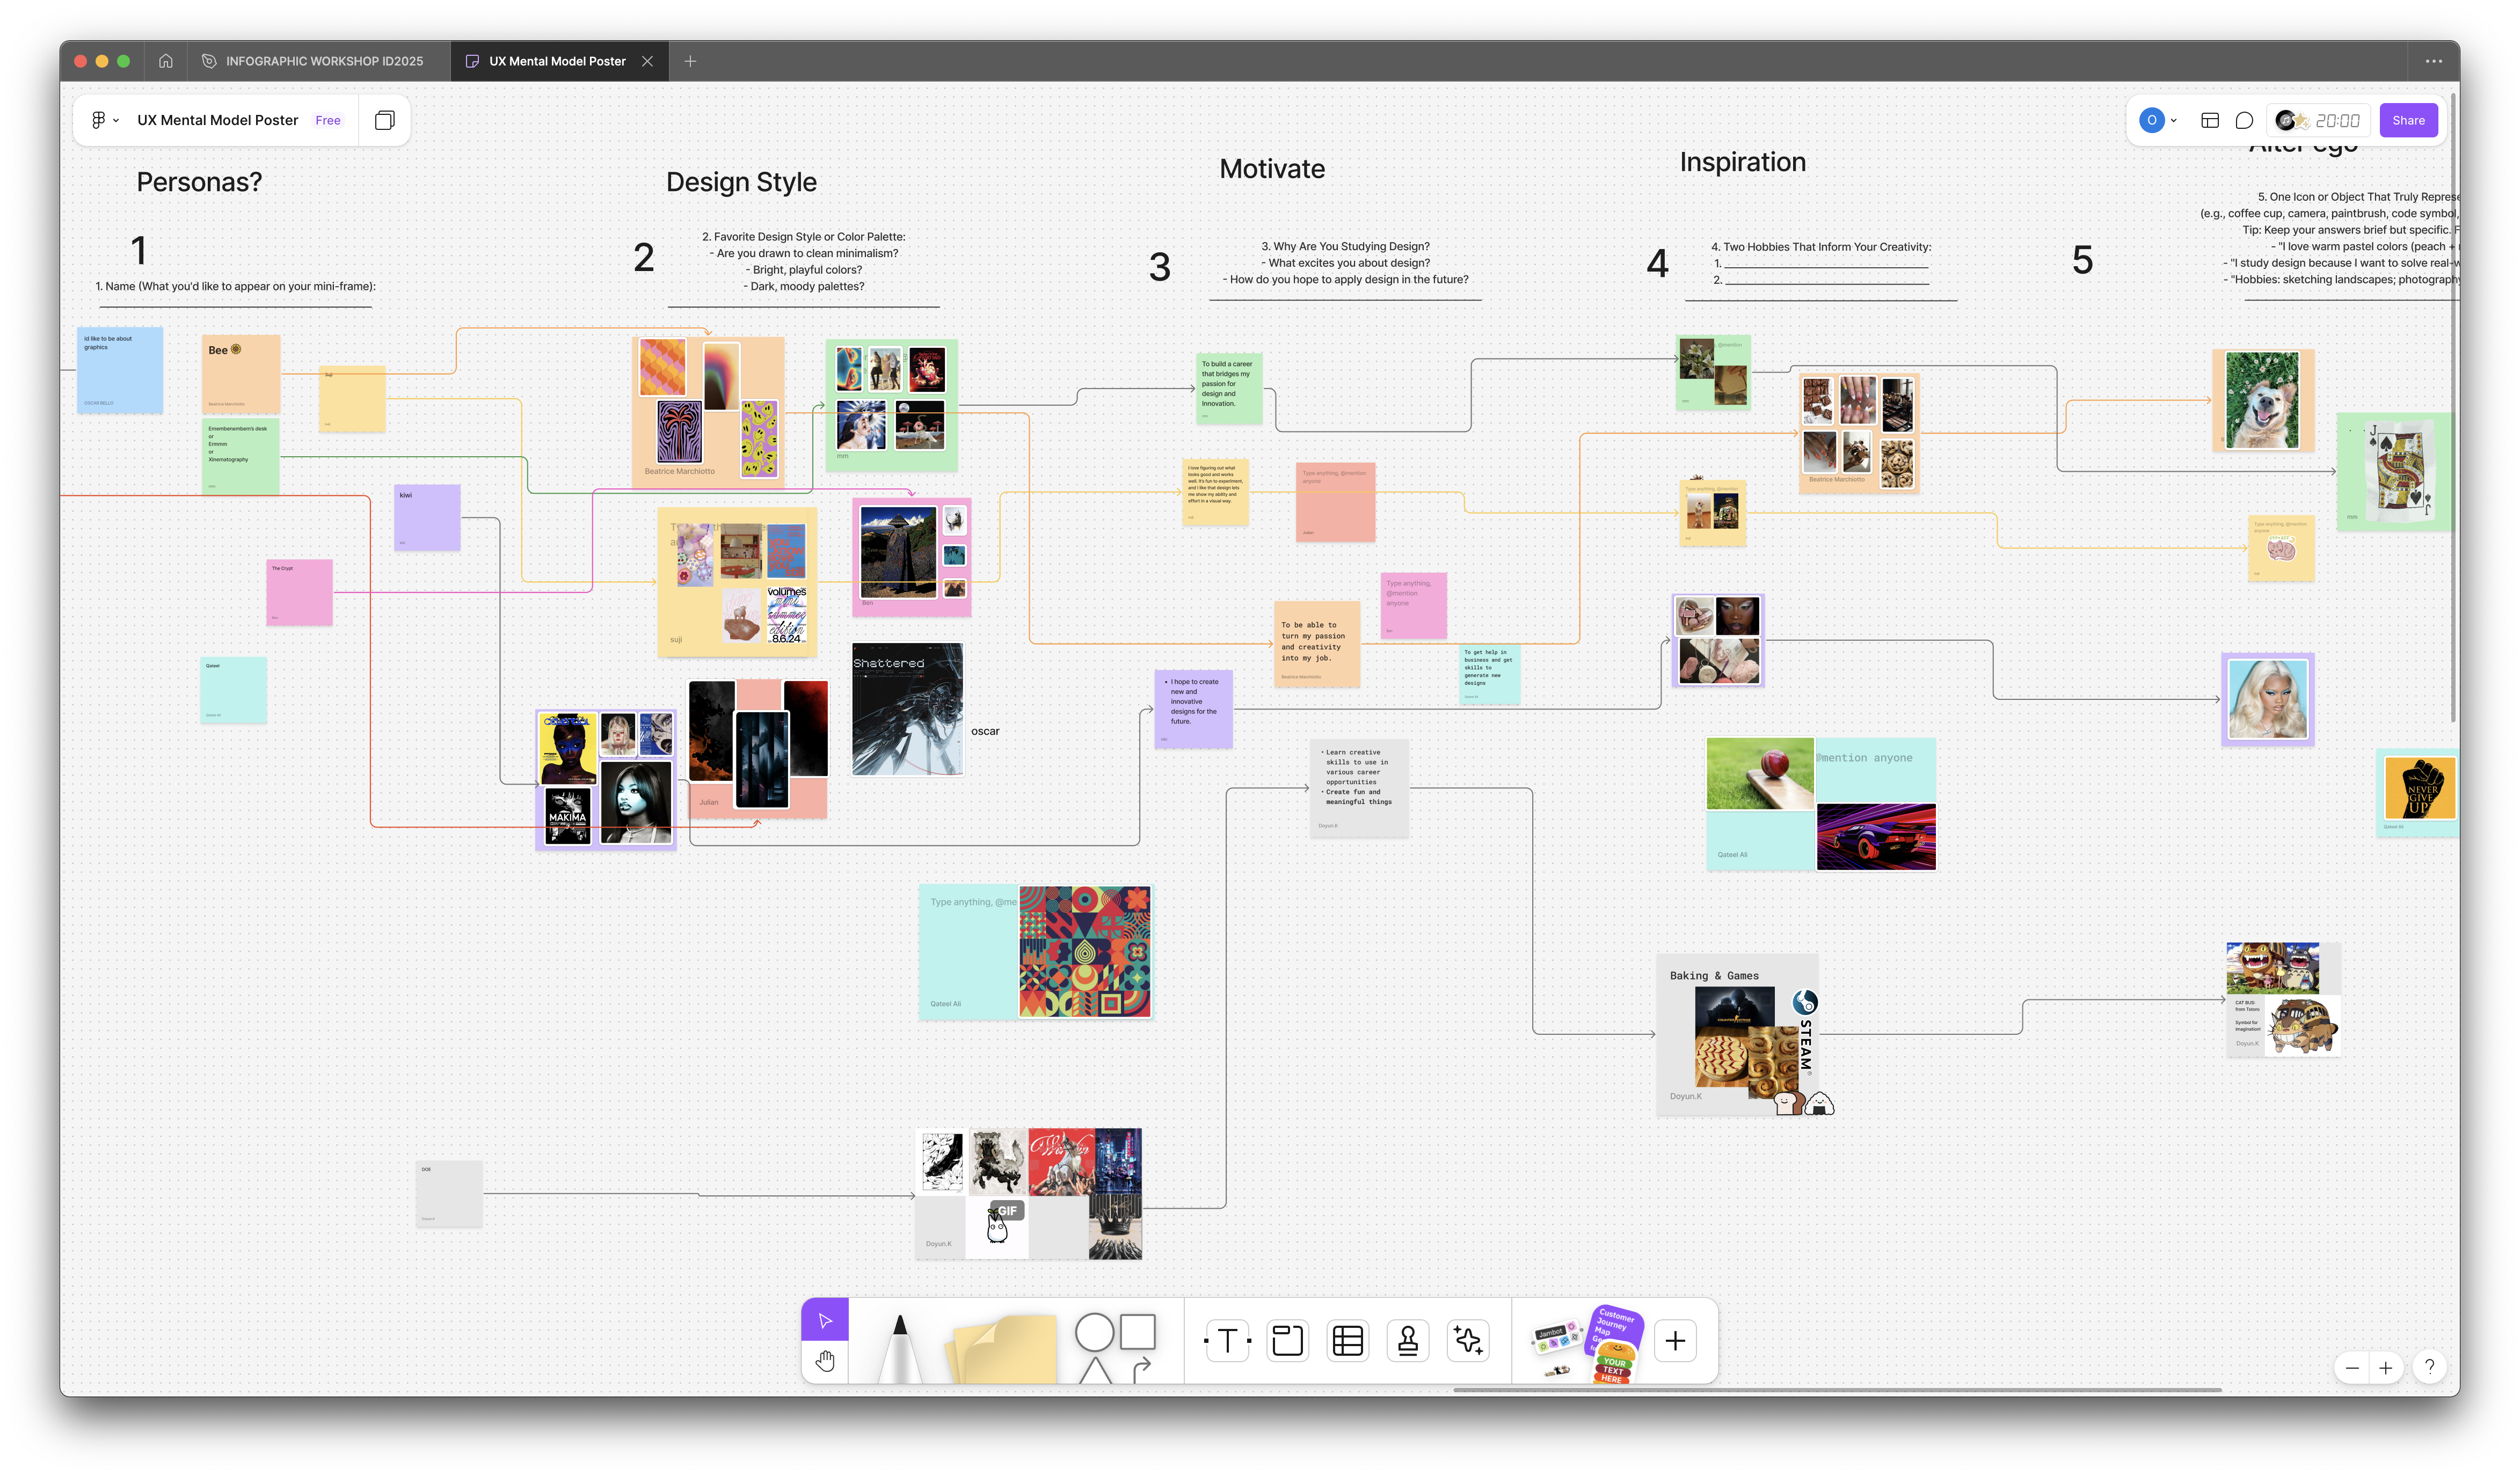This screenshot has height=1476, width=2520.
Task: Click the AI sparkle generate icon
Action: [1468, 1340]
